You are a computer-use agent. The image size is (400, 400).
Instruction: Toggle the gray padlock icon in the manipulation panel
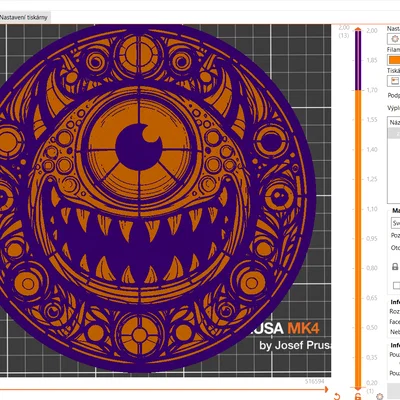click(395, 267)
